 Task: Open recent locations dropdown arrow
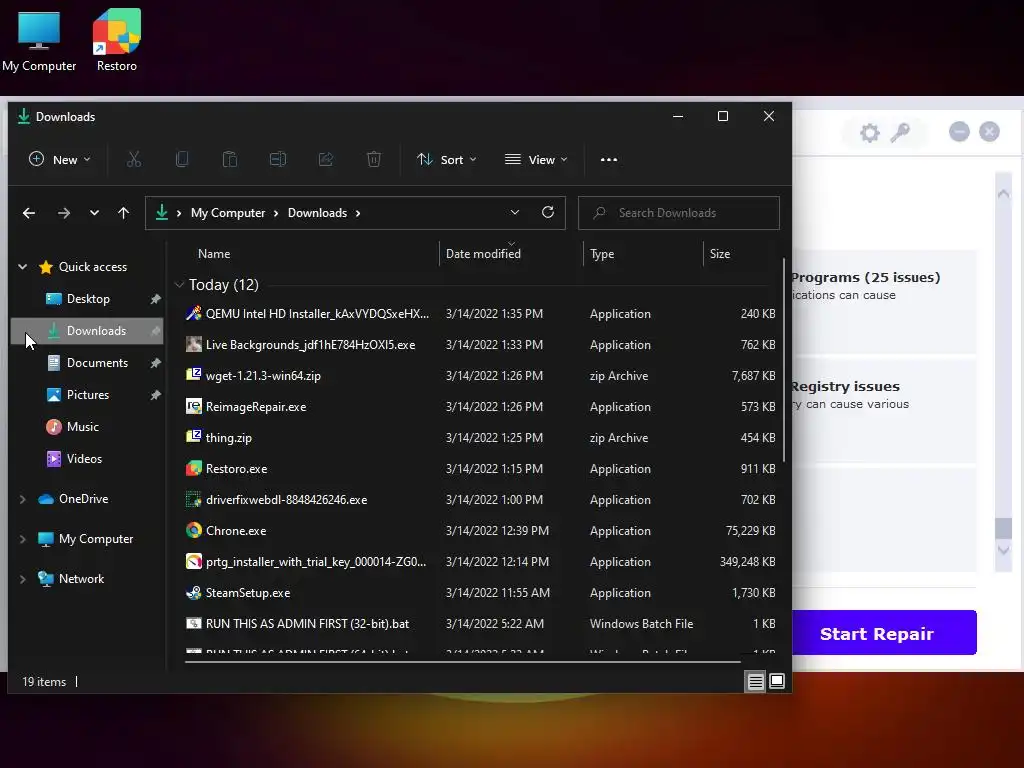click(x=94, y=213)
